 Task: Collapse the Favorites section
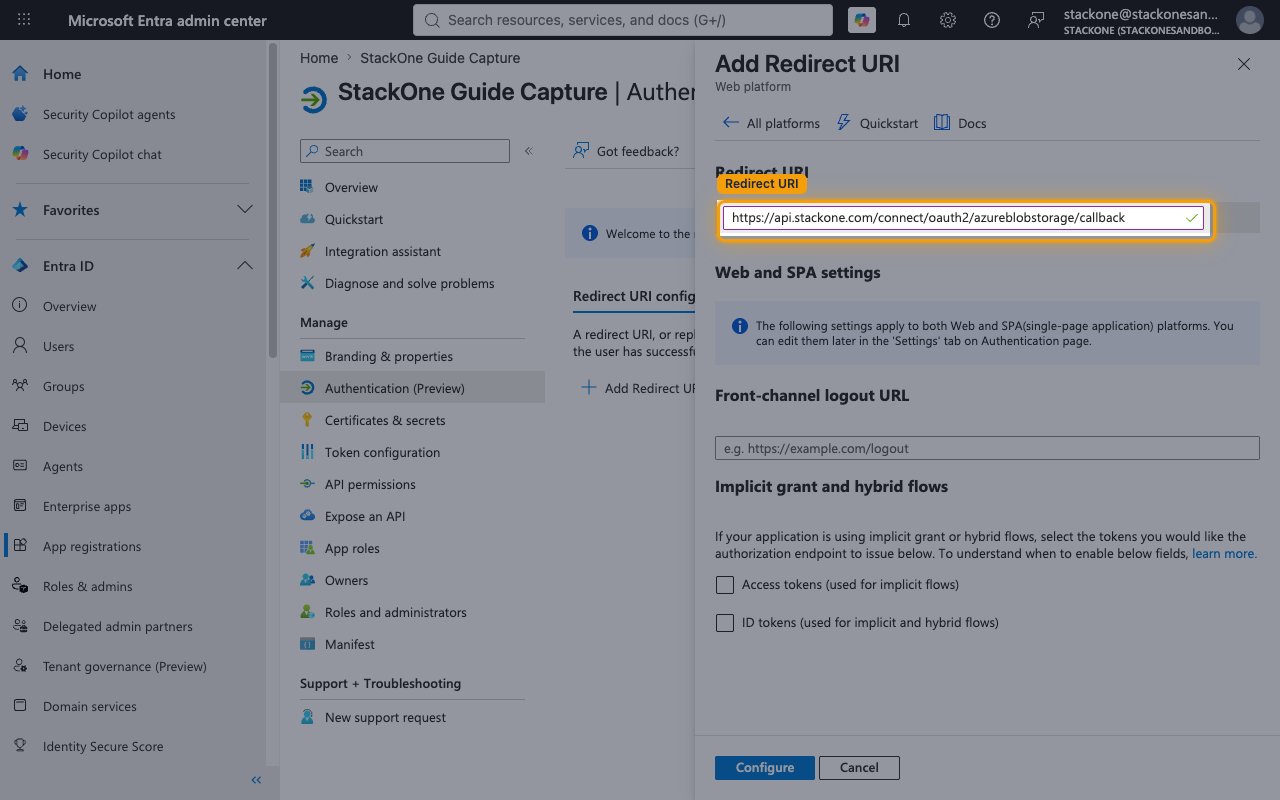[244, 210]
